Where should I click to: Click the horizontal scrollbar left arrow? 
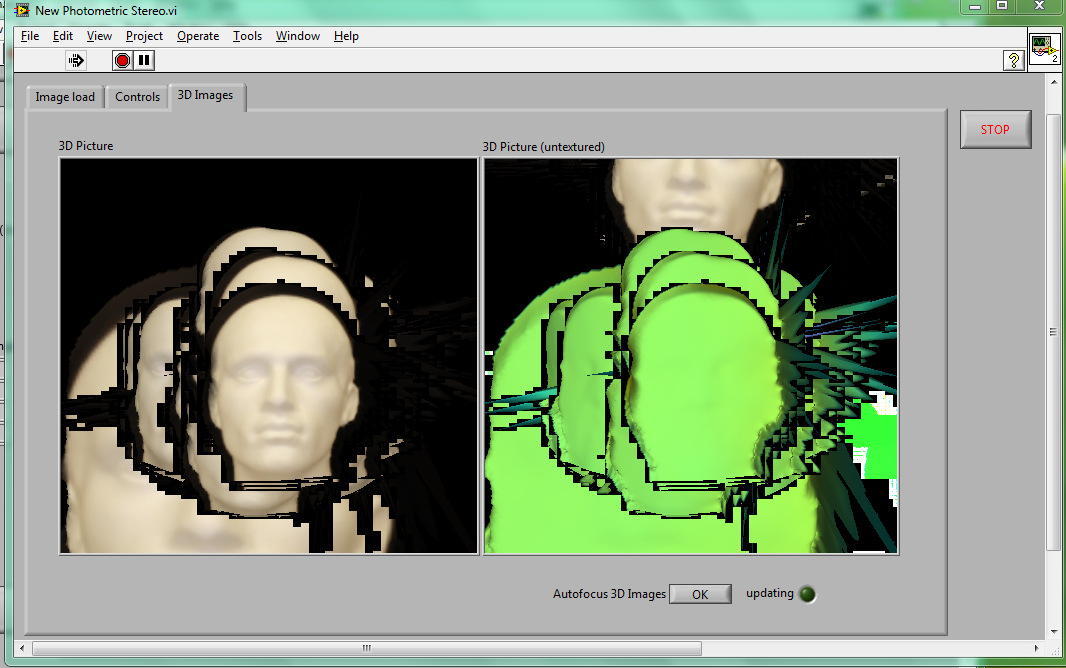click(22, 648)
